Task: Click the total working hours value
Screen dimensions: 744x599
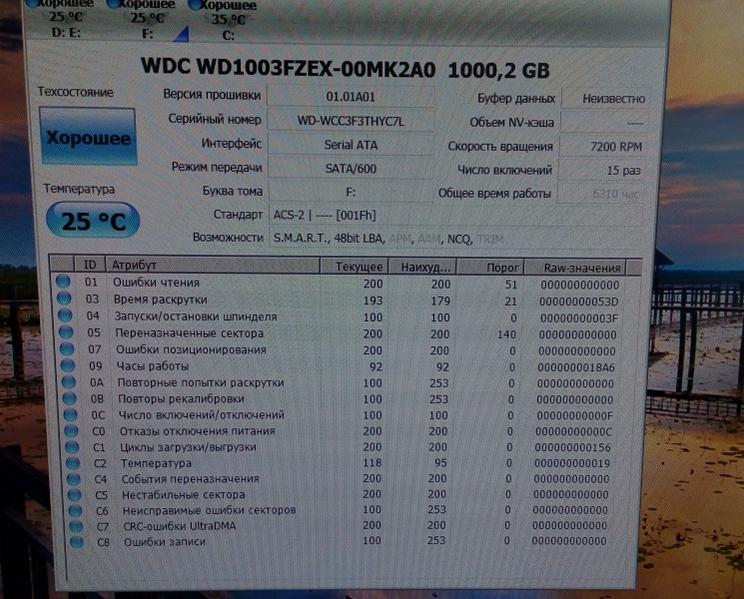Action: (x=600, y=194)
